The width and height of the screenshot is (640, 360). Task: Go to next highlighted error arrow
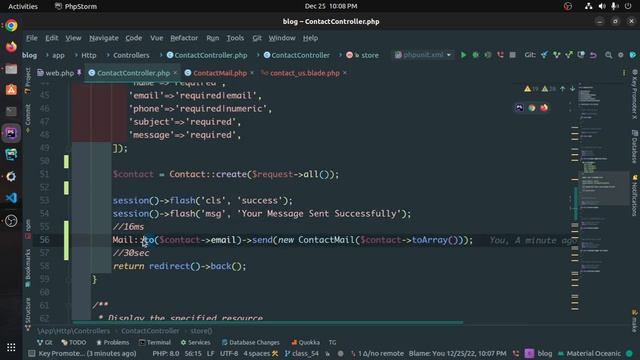pyautogui.click(x=573, y=89)
